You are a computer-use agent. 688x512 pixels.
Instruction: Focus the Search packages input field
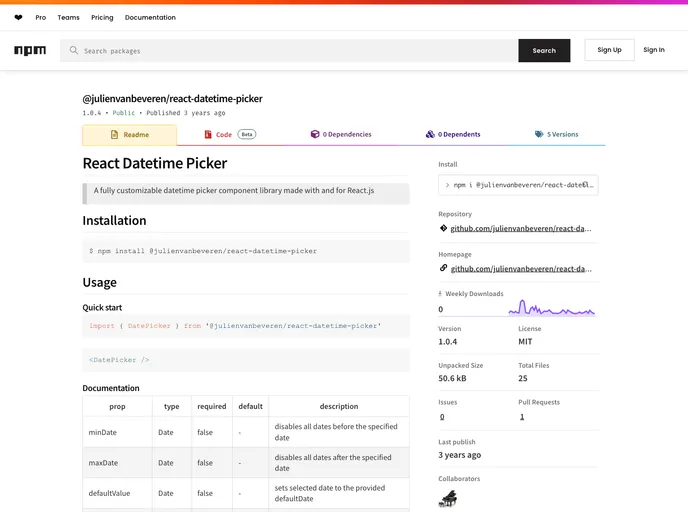pos(289,50)
